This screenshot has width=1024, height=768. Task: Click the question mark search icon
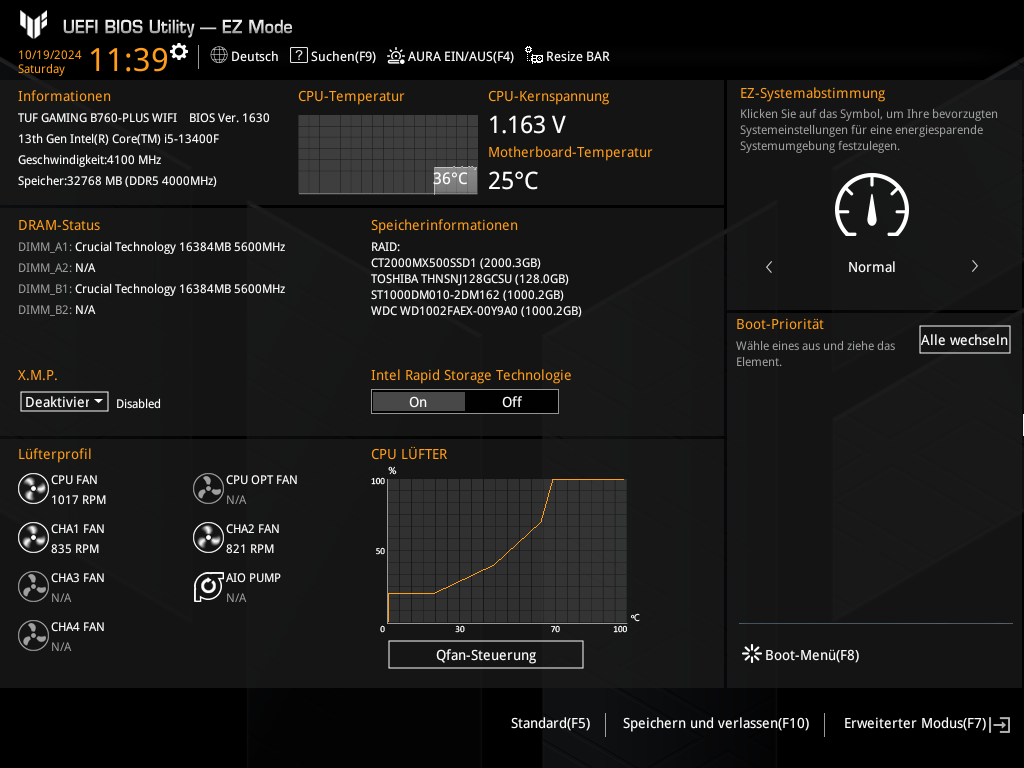click(x=298, y=56)
